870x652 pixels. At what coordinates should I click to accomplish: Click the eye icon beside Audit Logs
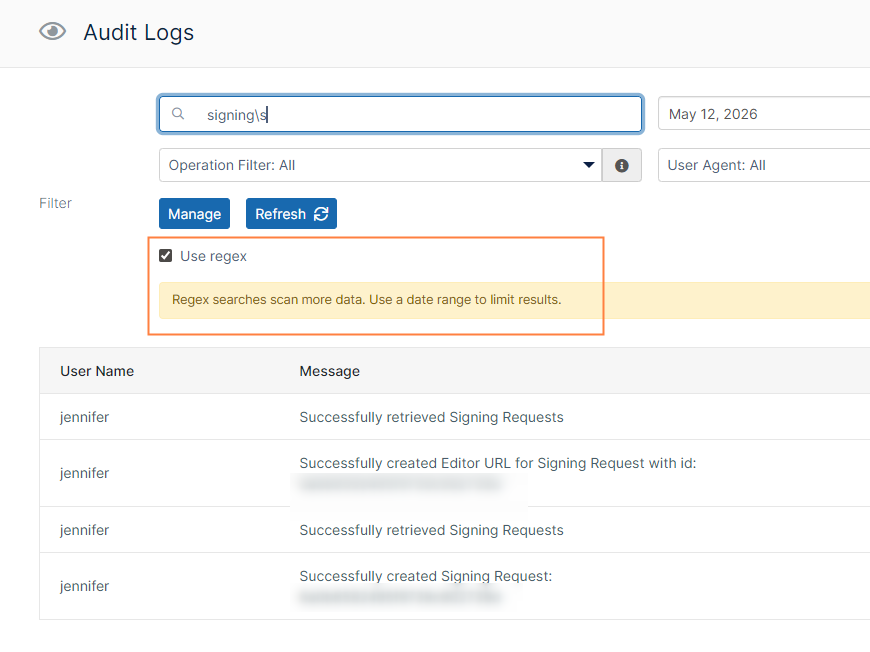pyautogui.click(x=53, y=32)
